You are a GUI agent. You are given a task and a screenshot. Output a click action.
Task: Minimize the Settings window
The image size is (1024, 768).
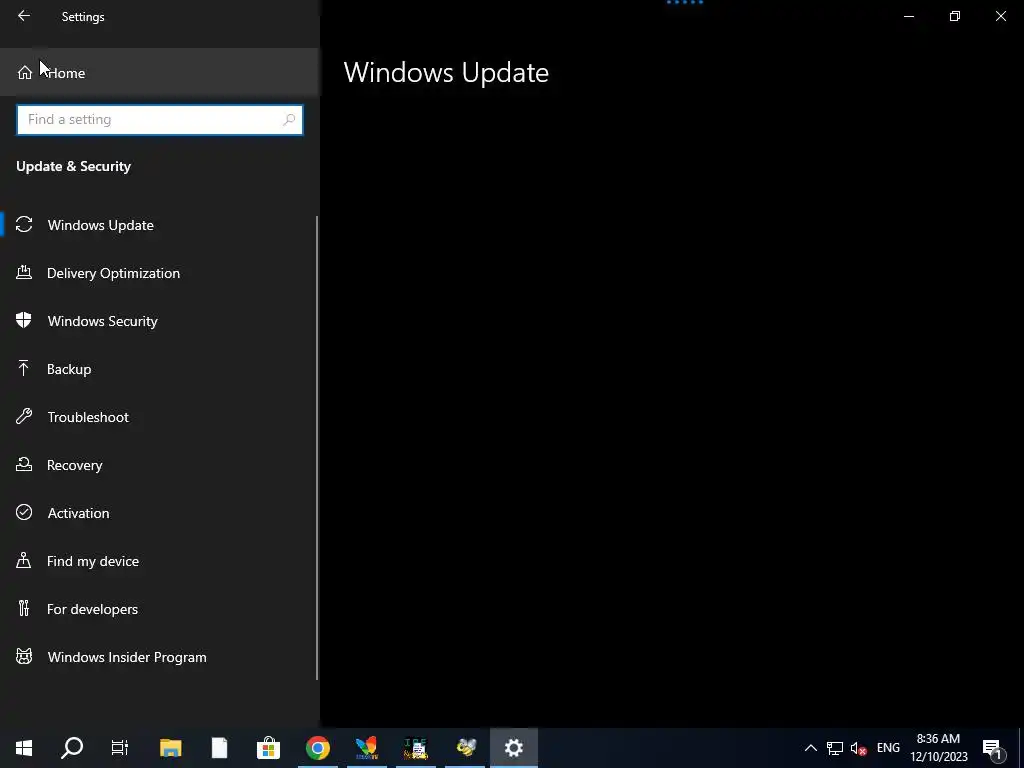tap(908, 16)
